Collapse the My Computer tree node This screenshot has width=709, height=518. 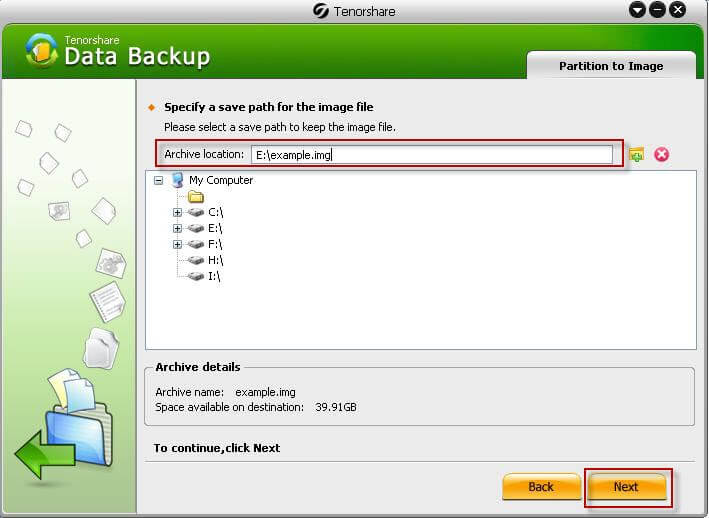(x=158, y=181)
